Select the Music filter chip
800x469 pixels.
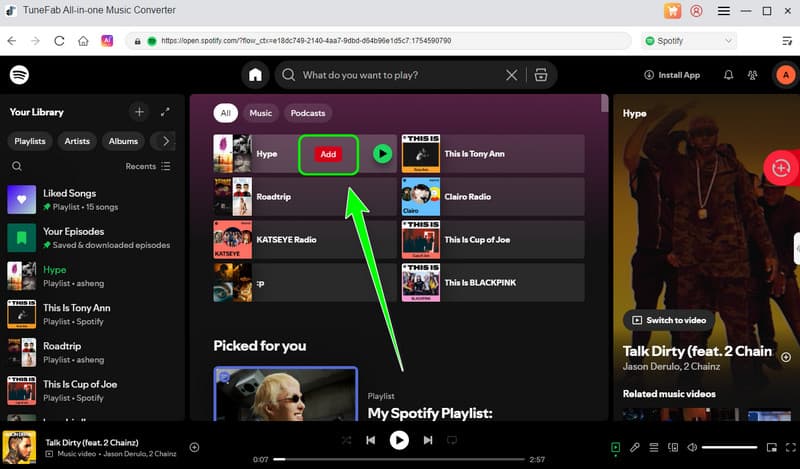[261, 113]
